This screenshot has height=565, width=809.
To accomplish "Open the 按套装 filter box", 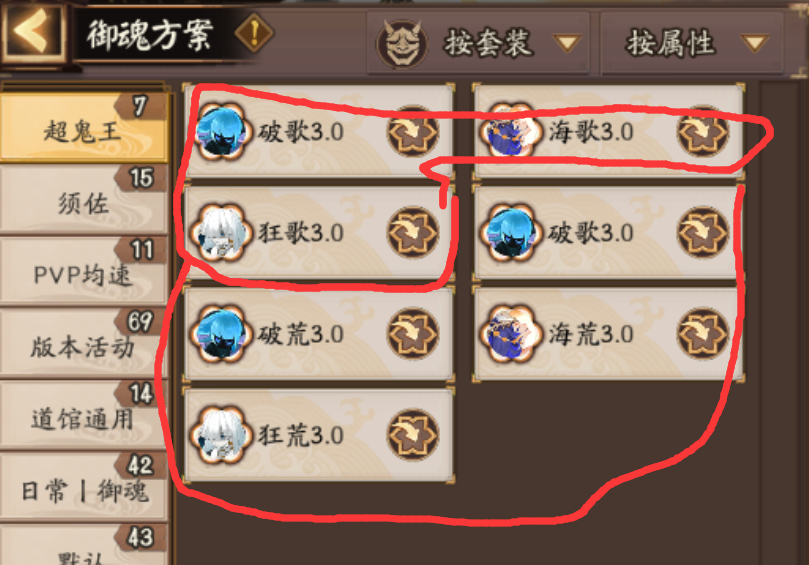I will (x=478, y=42).
